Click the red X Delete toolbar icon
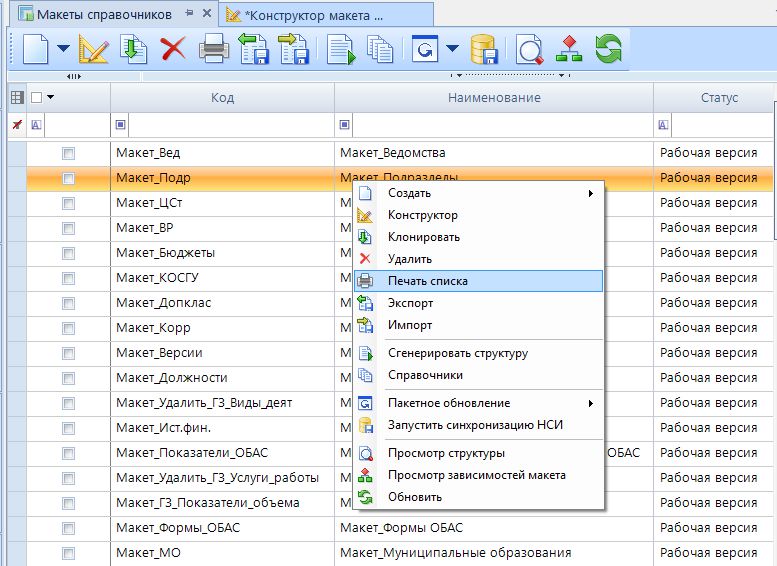Viewport: 777px width, 566px height. pyautogui.click(x=173, y=48)
